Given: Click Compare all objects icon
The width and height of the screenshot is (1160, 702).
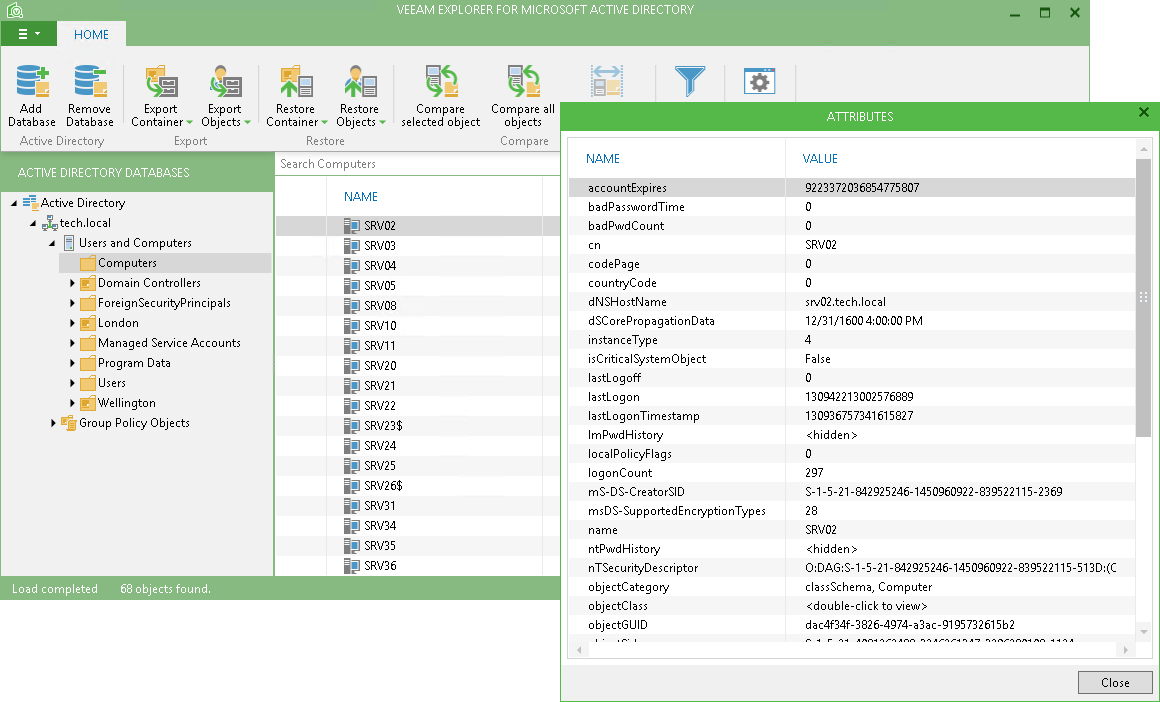Looking at the screenshot, I should [523, 81].
